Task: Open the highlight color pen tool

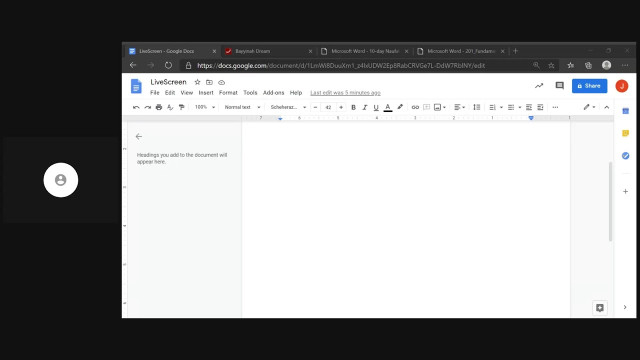Action: (400, 107)
